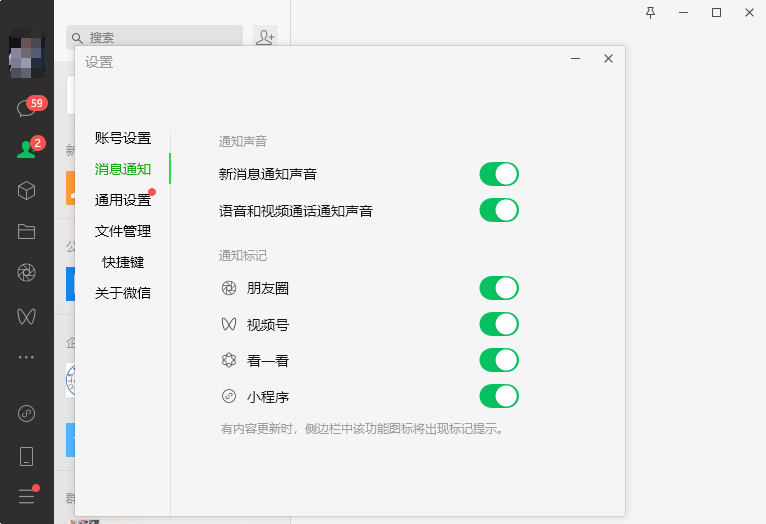Open the Chats icon with 59 badge

click(x=27, y=109)
